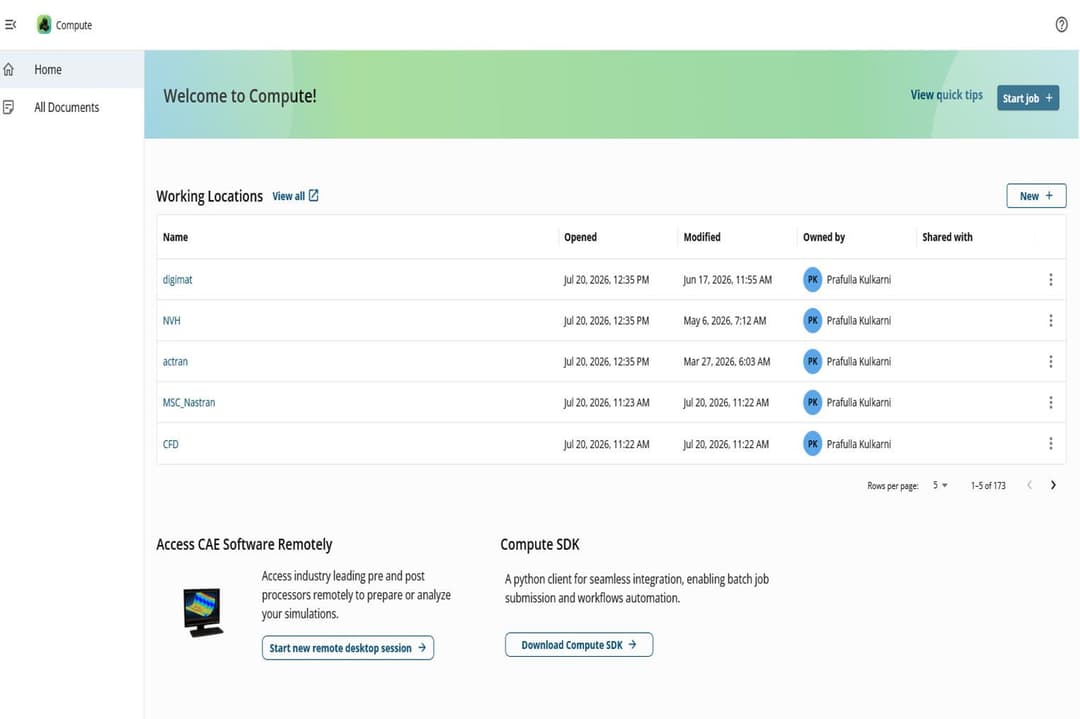Open the digimat working location
The image size is (1080, 719).
pyautogui.click(x=178, y=279)
